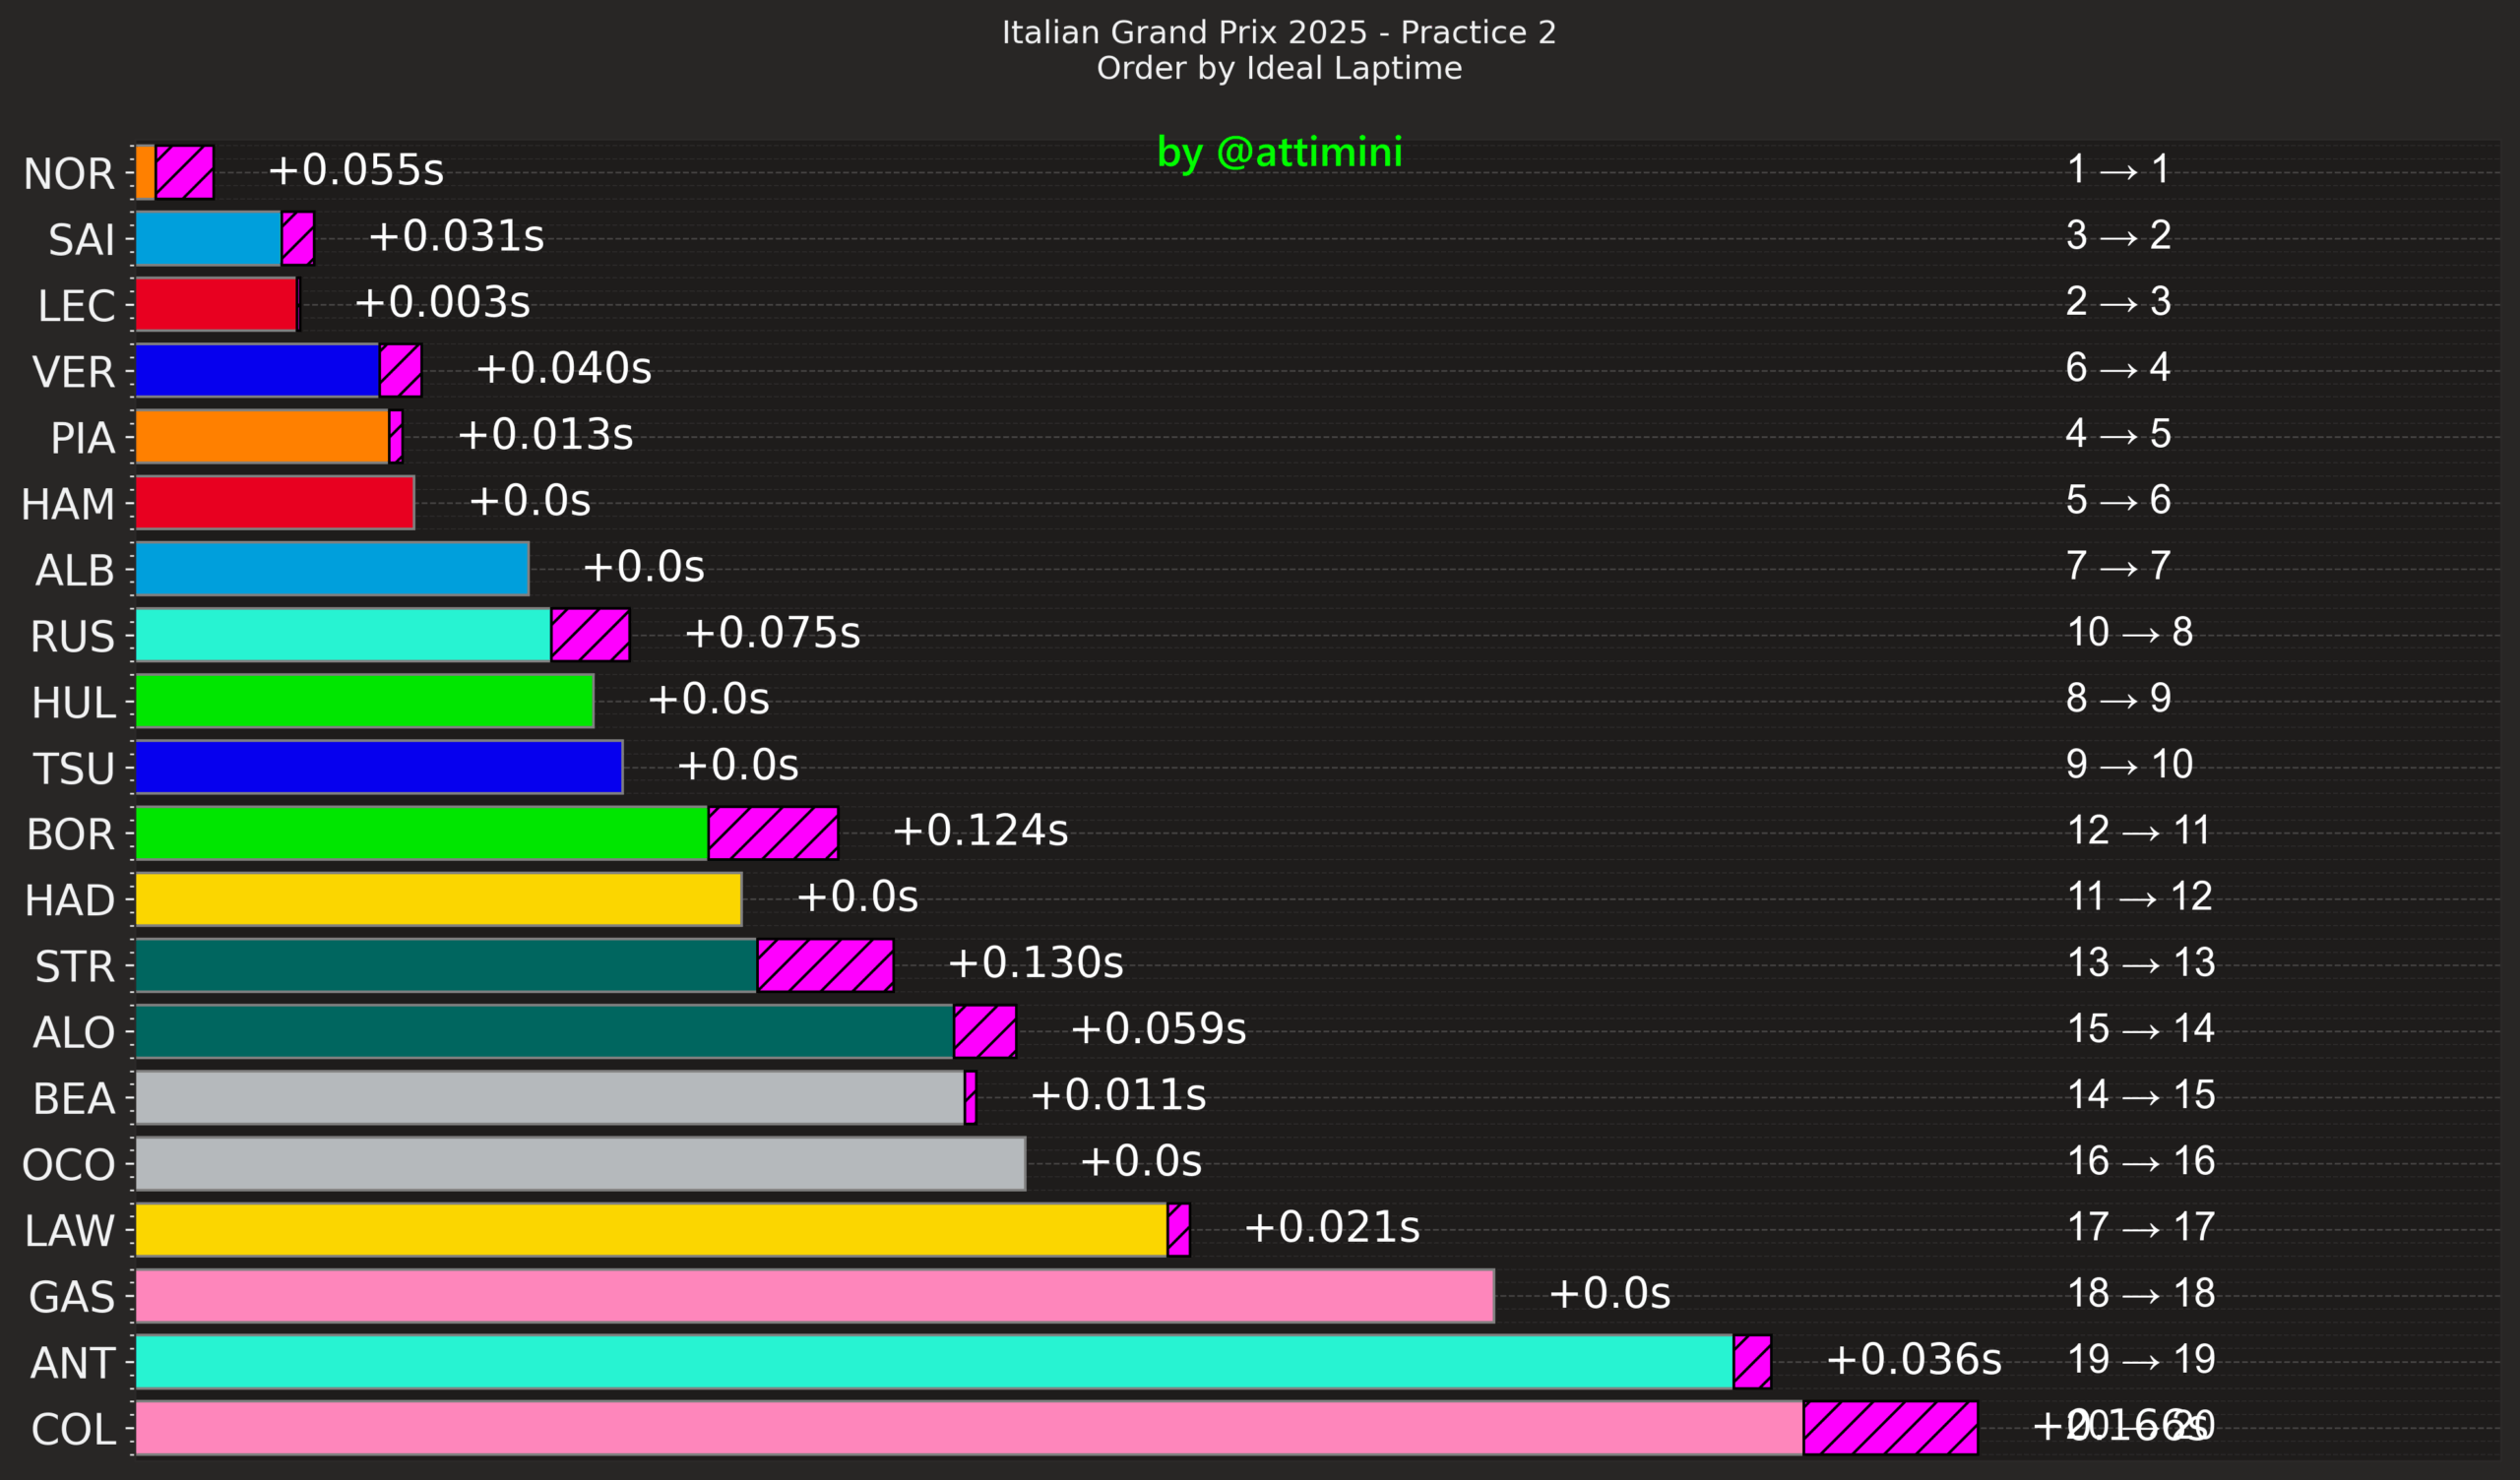The image size is (2520, 1480).
Task: Click the turquoise RUS bar
Action: 343,634
